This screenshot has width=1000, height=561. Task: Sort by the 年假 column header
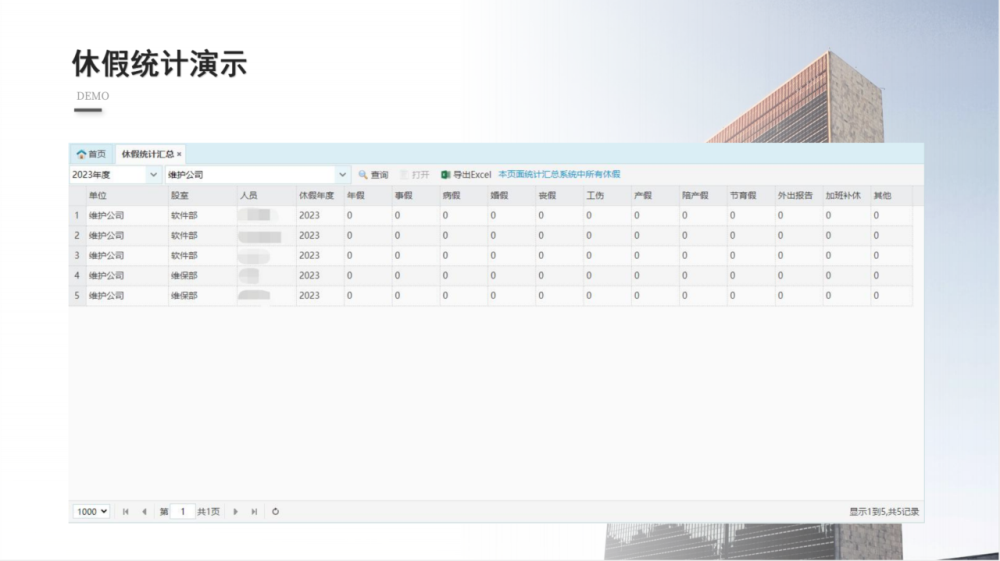click(x=355, y=195)
